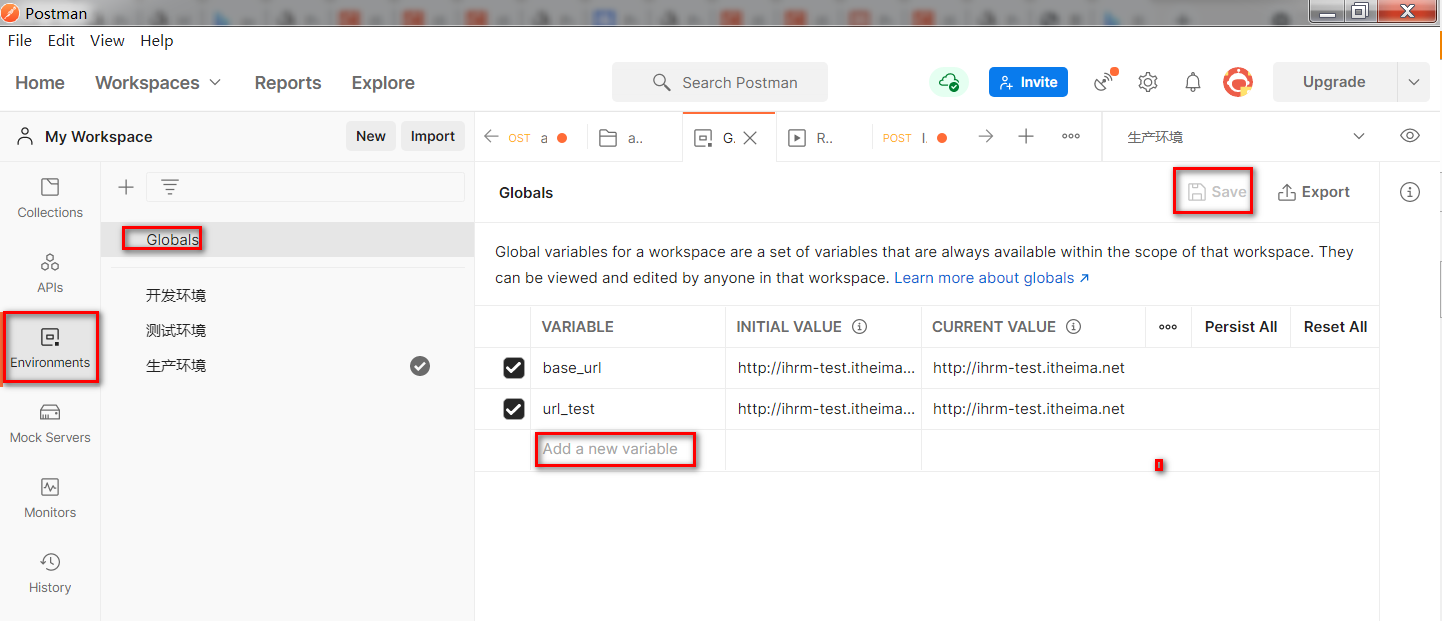Click the Invite button
Viewport: 1442px width, 621px height.
point(1028,82)
